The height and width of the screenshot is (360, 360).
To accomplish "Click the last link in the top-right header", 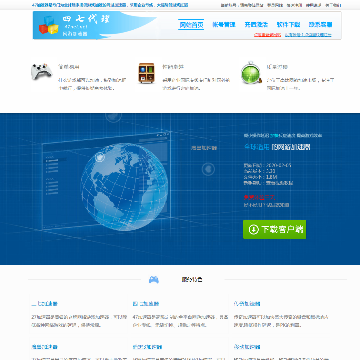I will 333,5.
